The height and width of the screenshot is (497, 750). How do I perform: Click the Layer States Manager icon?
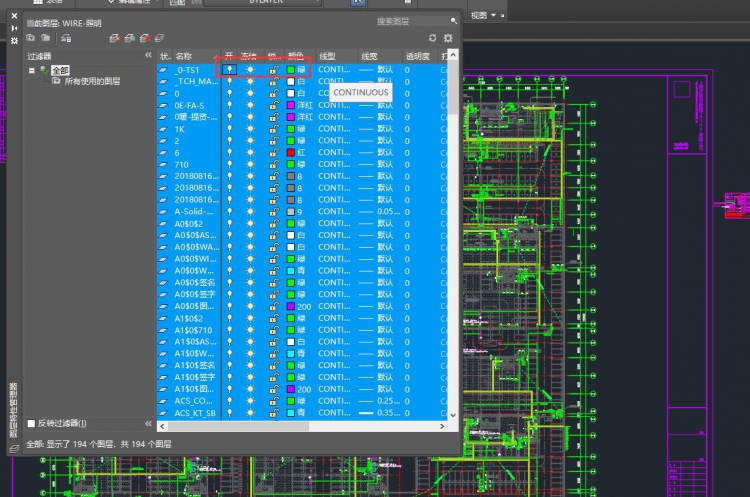pyautogui.click(x=65, y=38)
